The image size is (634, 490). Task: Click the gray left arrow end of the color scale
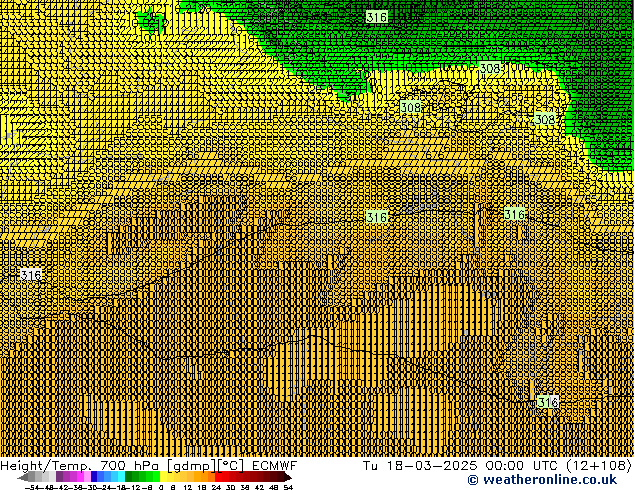[x=23, y=477]
